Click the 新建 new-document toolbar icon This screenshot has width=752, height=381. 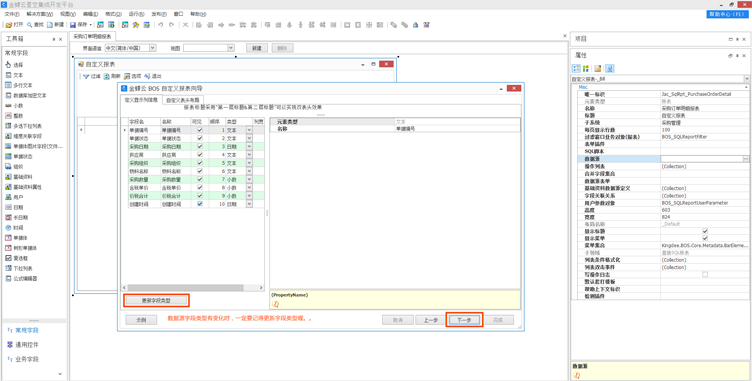click(x=49, y=24)
